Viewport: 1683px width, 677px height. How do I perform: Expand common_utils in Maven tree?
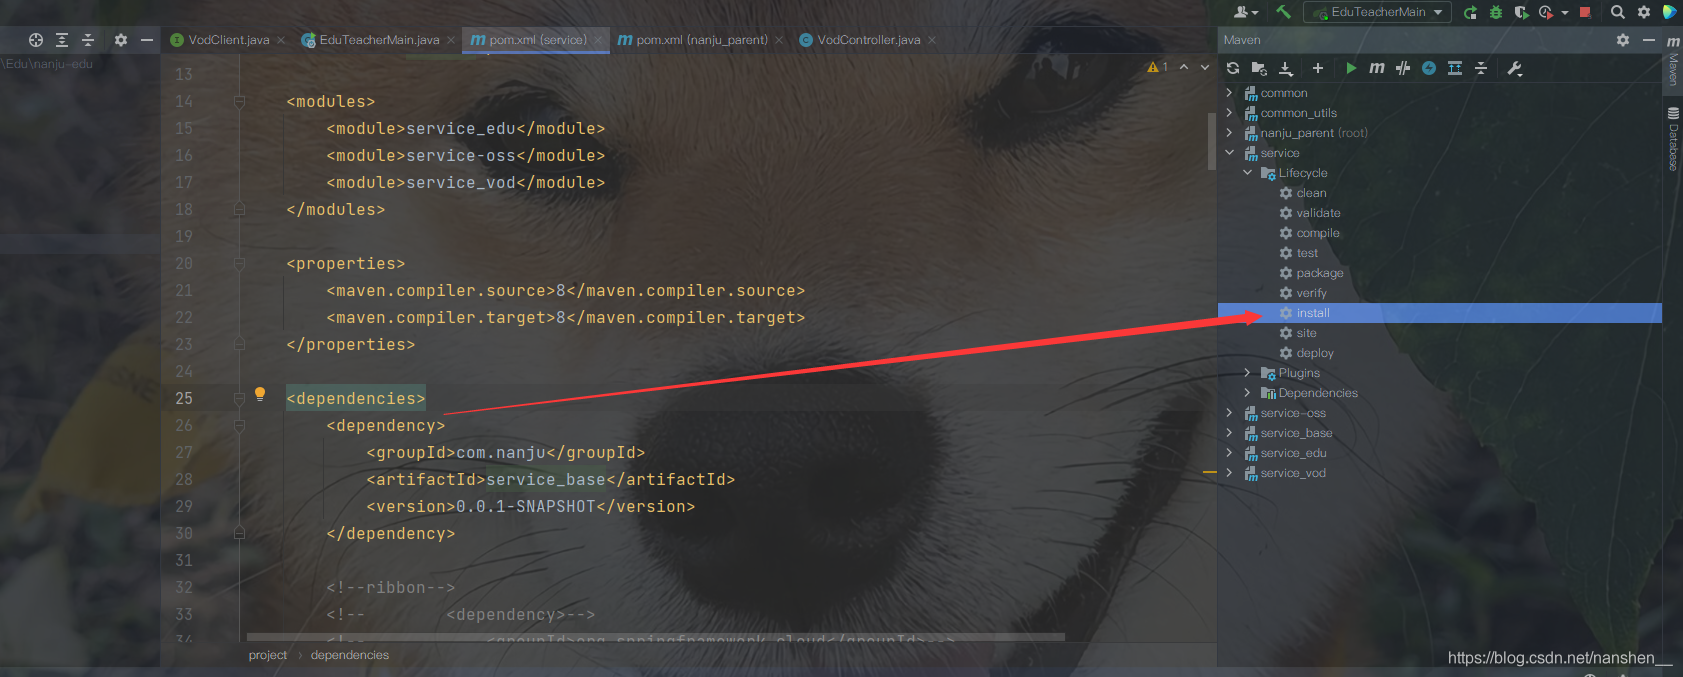tap(1230, 113)
